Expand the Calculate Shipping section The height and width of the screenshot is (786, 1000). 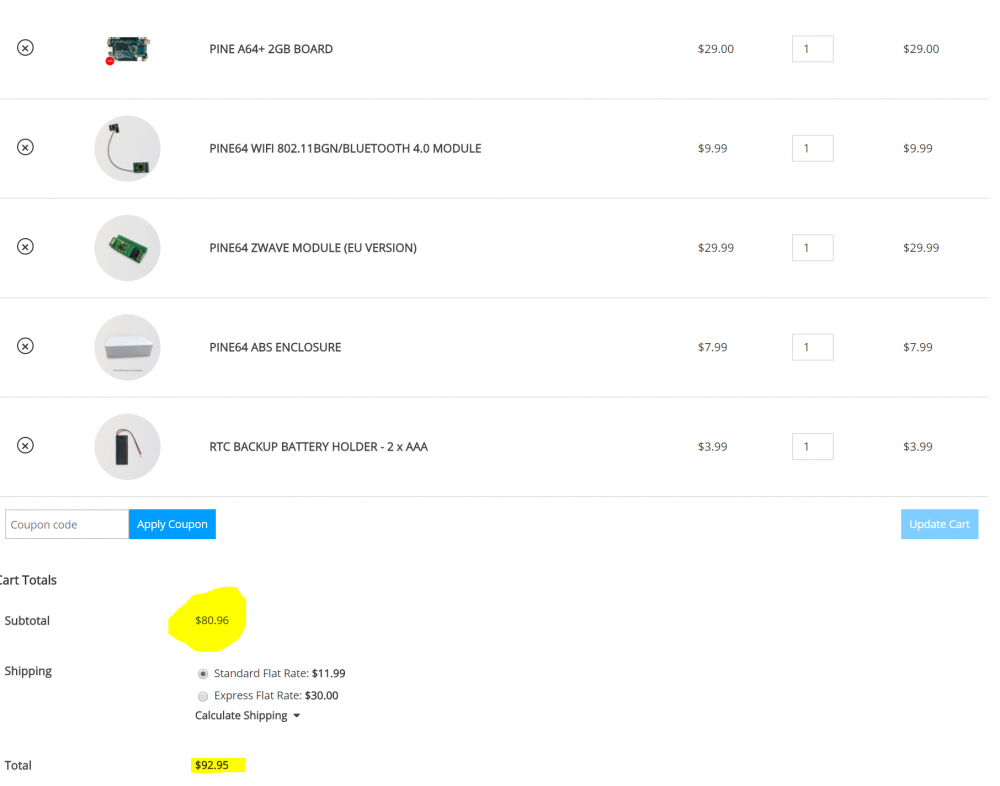coord(247,716)
